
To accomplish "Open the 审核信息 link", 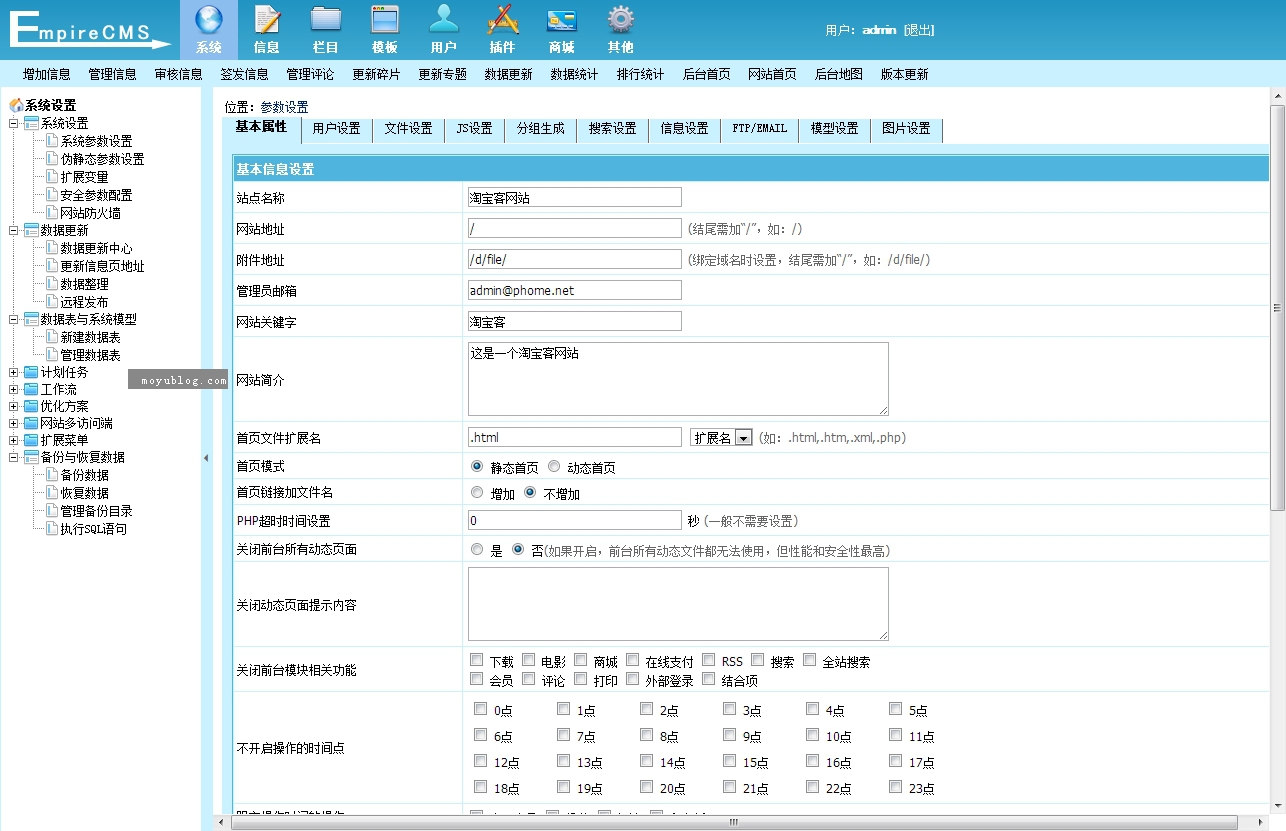I will (179, 74).
